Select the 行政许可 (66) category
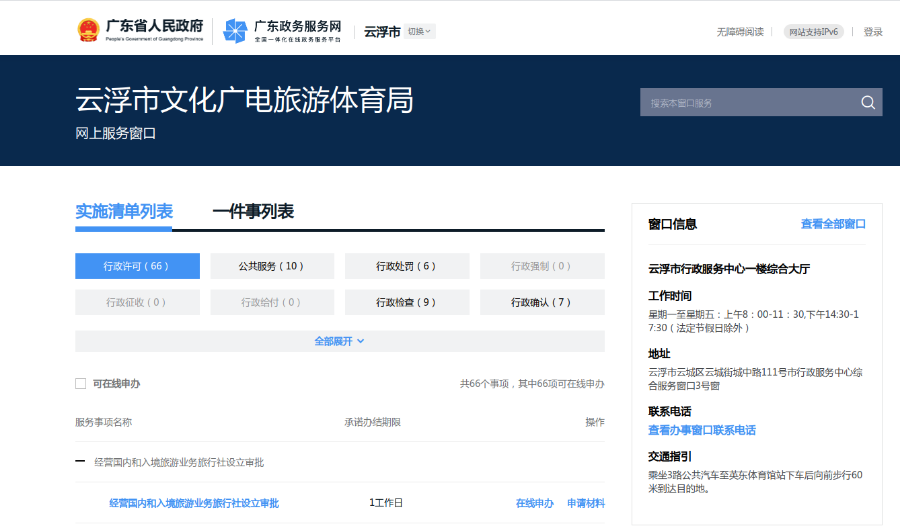 point(137,266)
